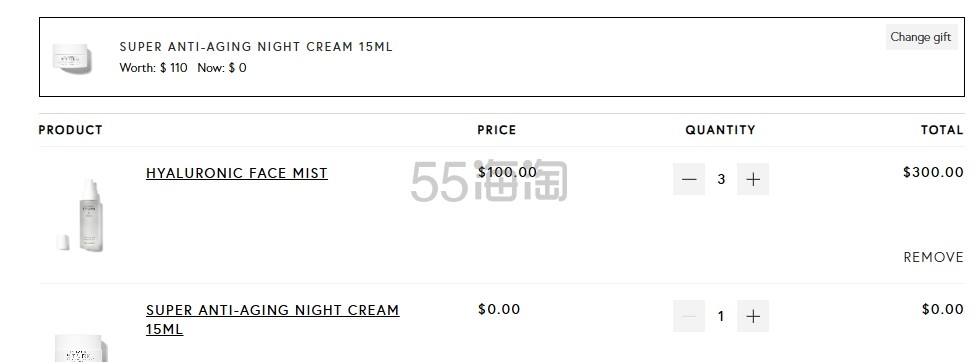
Task: Click the Change gift button
Action: (x=921, y=37)
